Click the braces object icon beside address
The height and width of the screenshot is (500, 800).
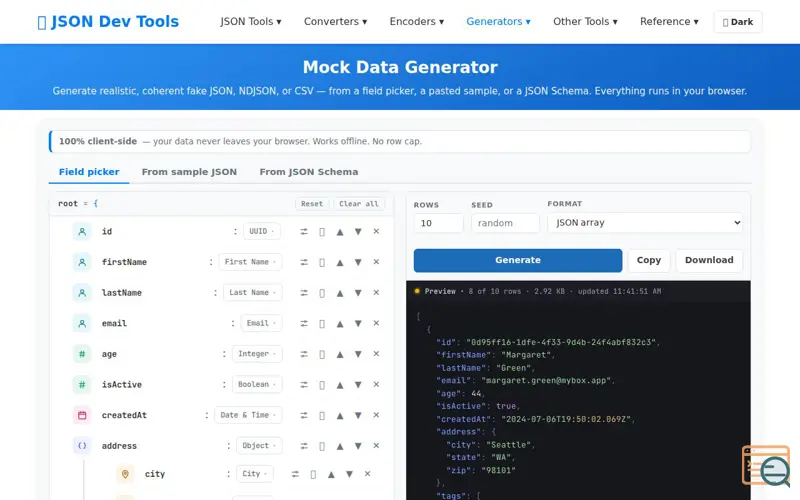(82, 446)
